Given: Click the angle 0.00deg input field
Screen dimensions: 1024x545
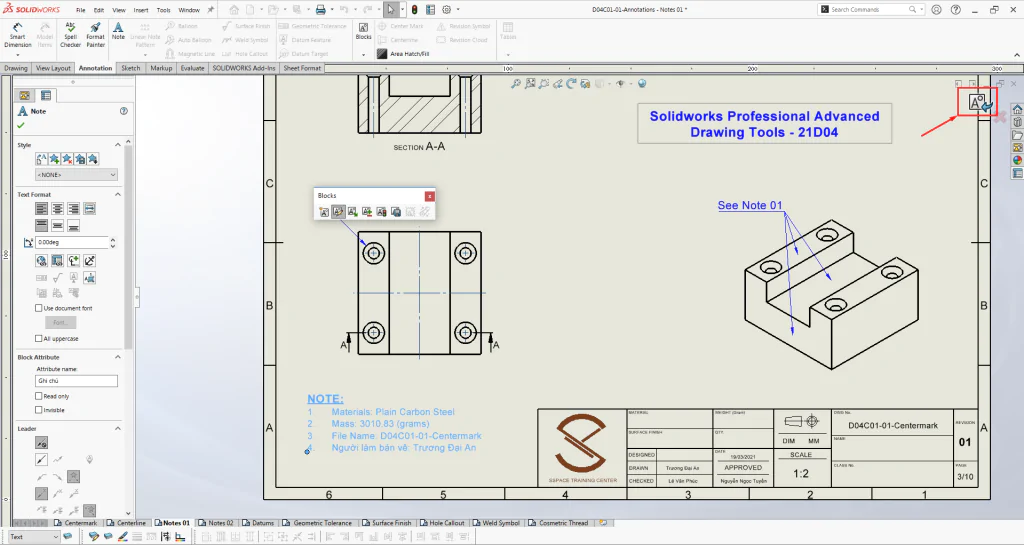Looking at the screenshot, I should tap(72, 242).
